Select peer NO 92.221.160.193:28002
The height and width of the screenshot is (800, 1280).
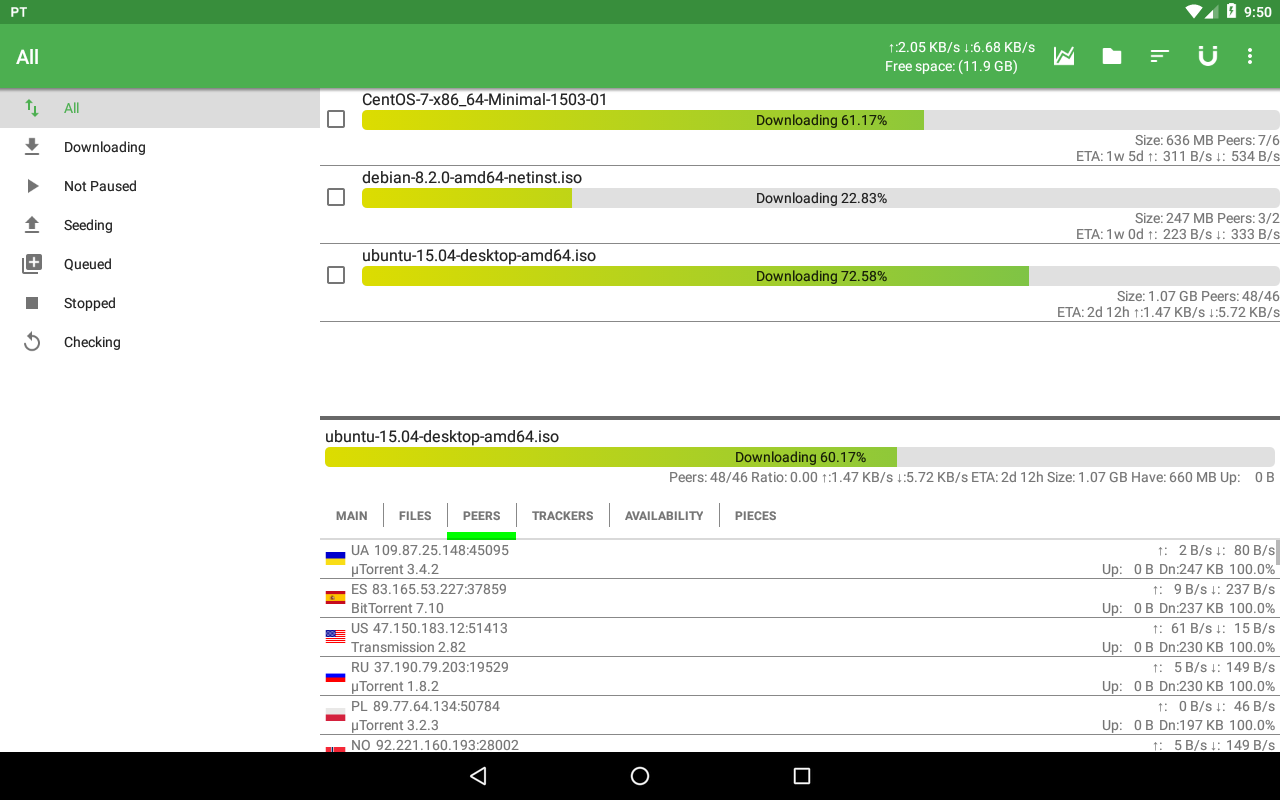pos(435,745)
